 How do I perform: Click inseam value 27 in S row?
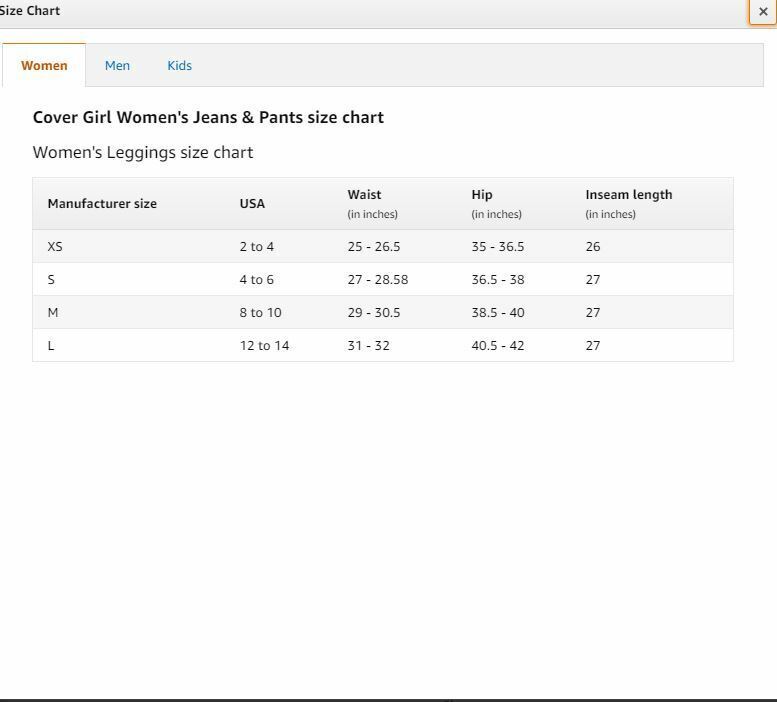pos(593,280)
